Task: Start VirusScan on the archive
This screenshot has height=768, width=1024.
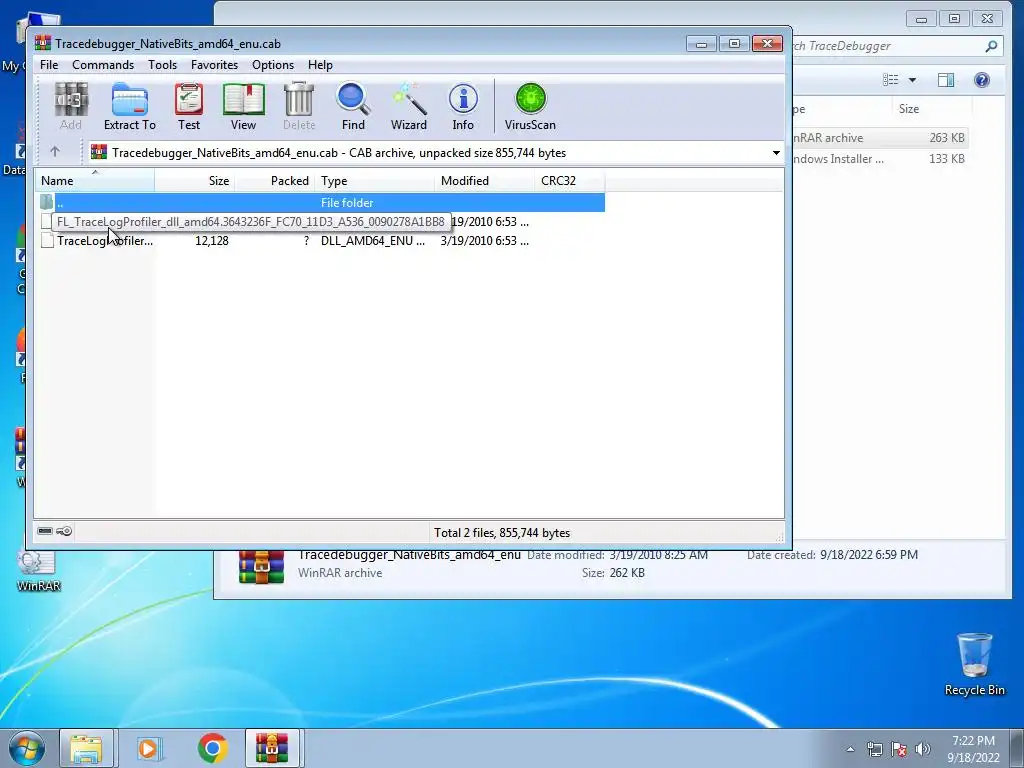Action: [x=530, y=106]
